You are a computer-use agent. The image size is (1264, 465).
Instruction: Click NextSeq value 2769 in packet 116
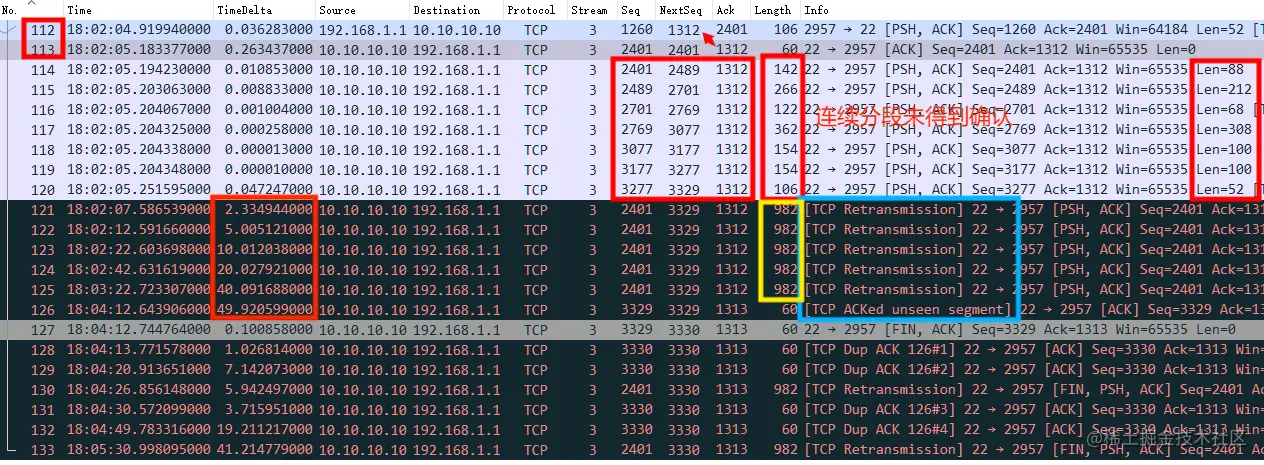pos(683,110)
